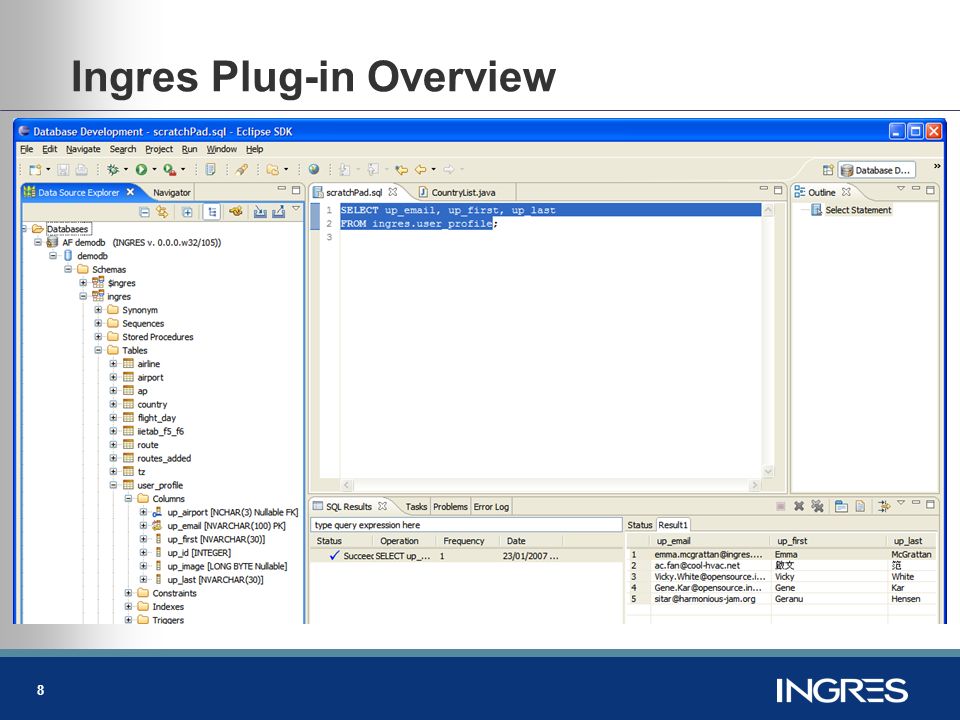Switch to the Error Log tab
The height and width of the screenshot is (720, 960).
491,506
